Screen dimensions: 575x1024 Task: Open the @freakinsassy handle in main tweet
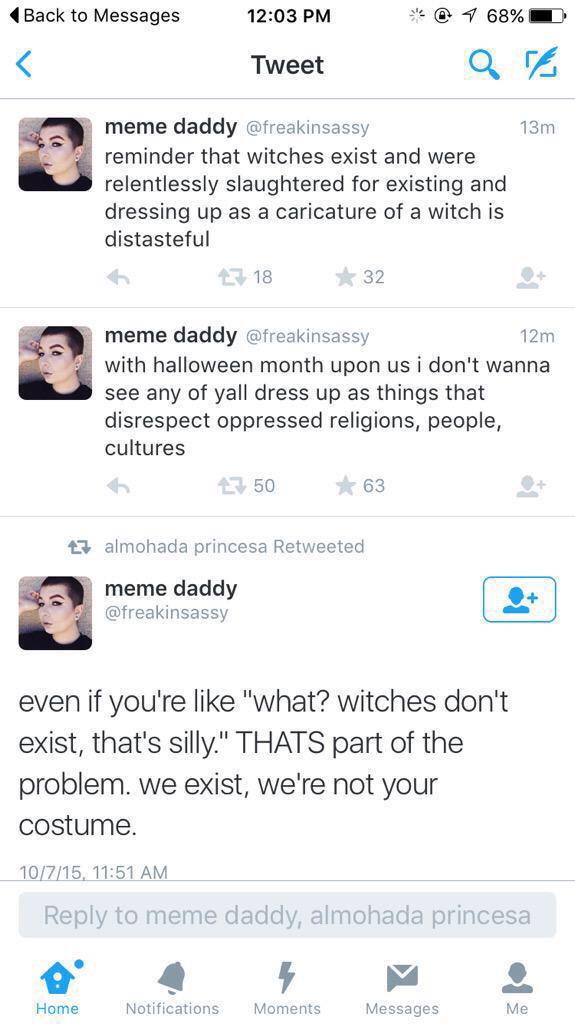click(x=166, y=613)
